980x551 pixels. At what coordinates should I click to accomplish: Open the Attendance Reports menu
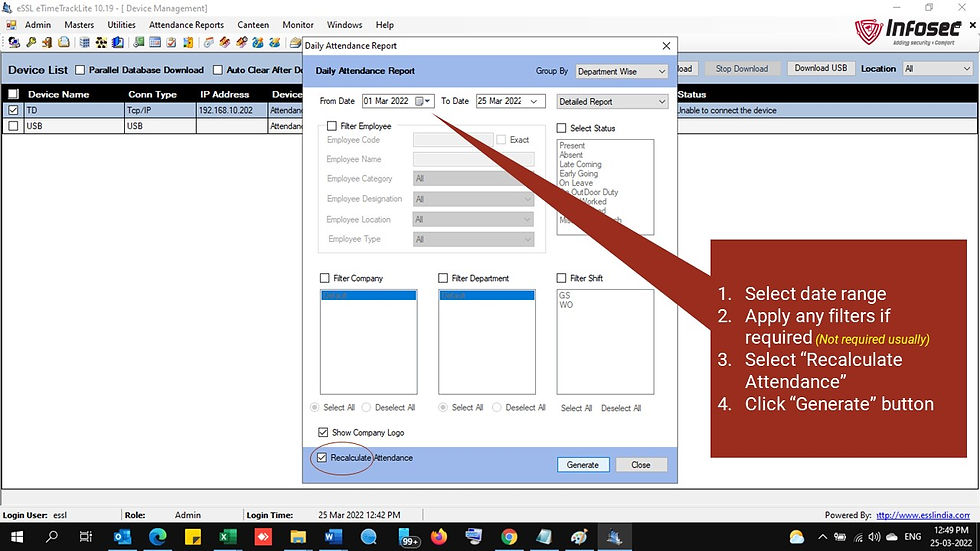(186, 25)
